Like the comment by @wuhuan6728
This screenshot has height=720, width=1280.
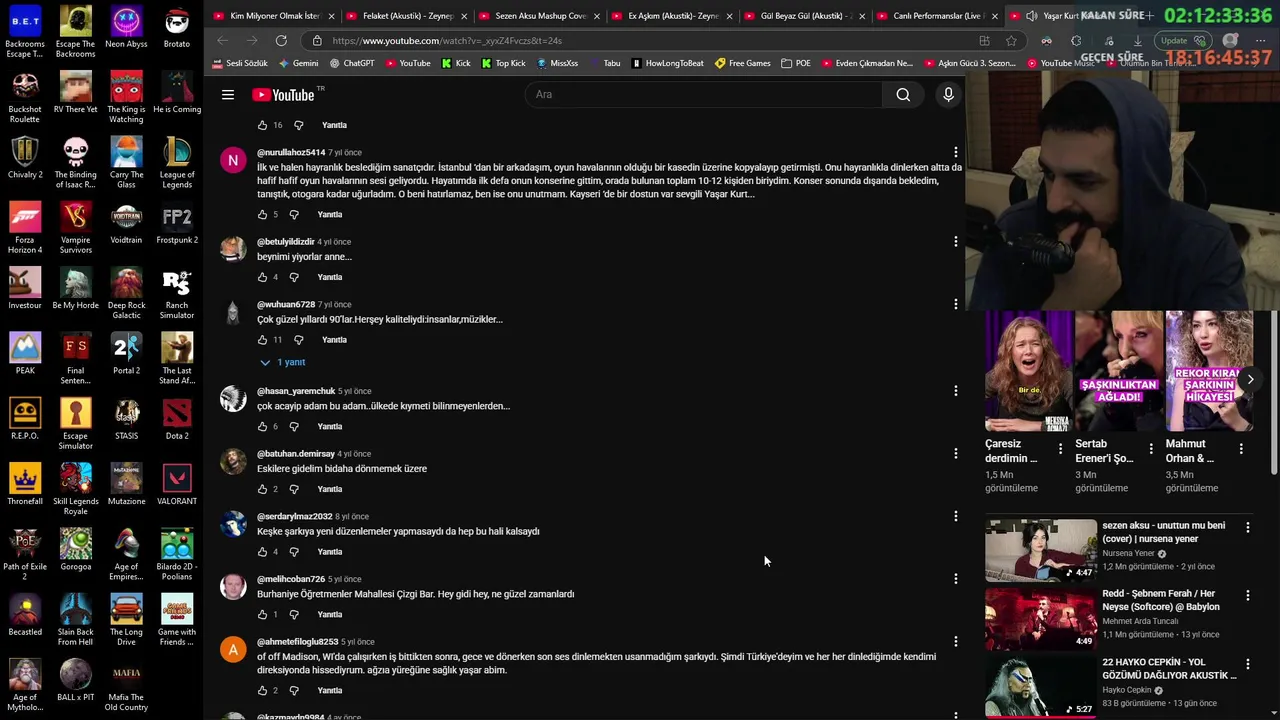[x=262, y=340]
